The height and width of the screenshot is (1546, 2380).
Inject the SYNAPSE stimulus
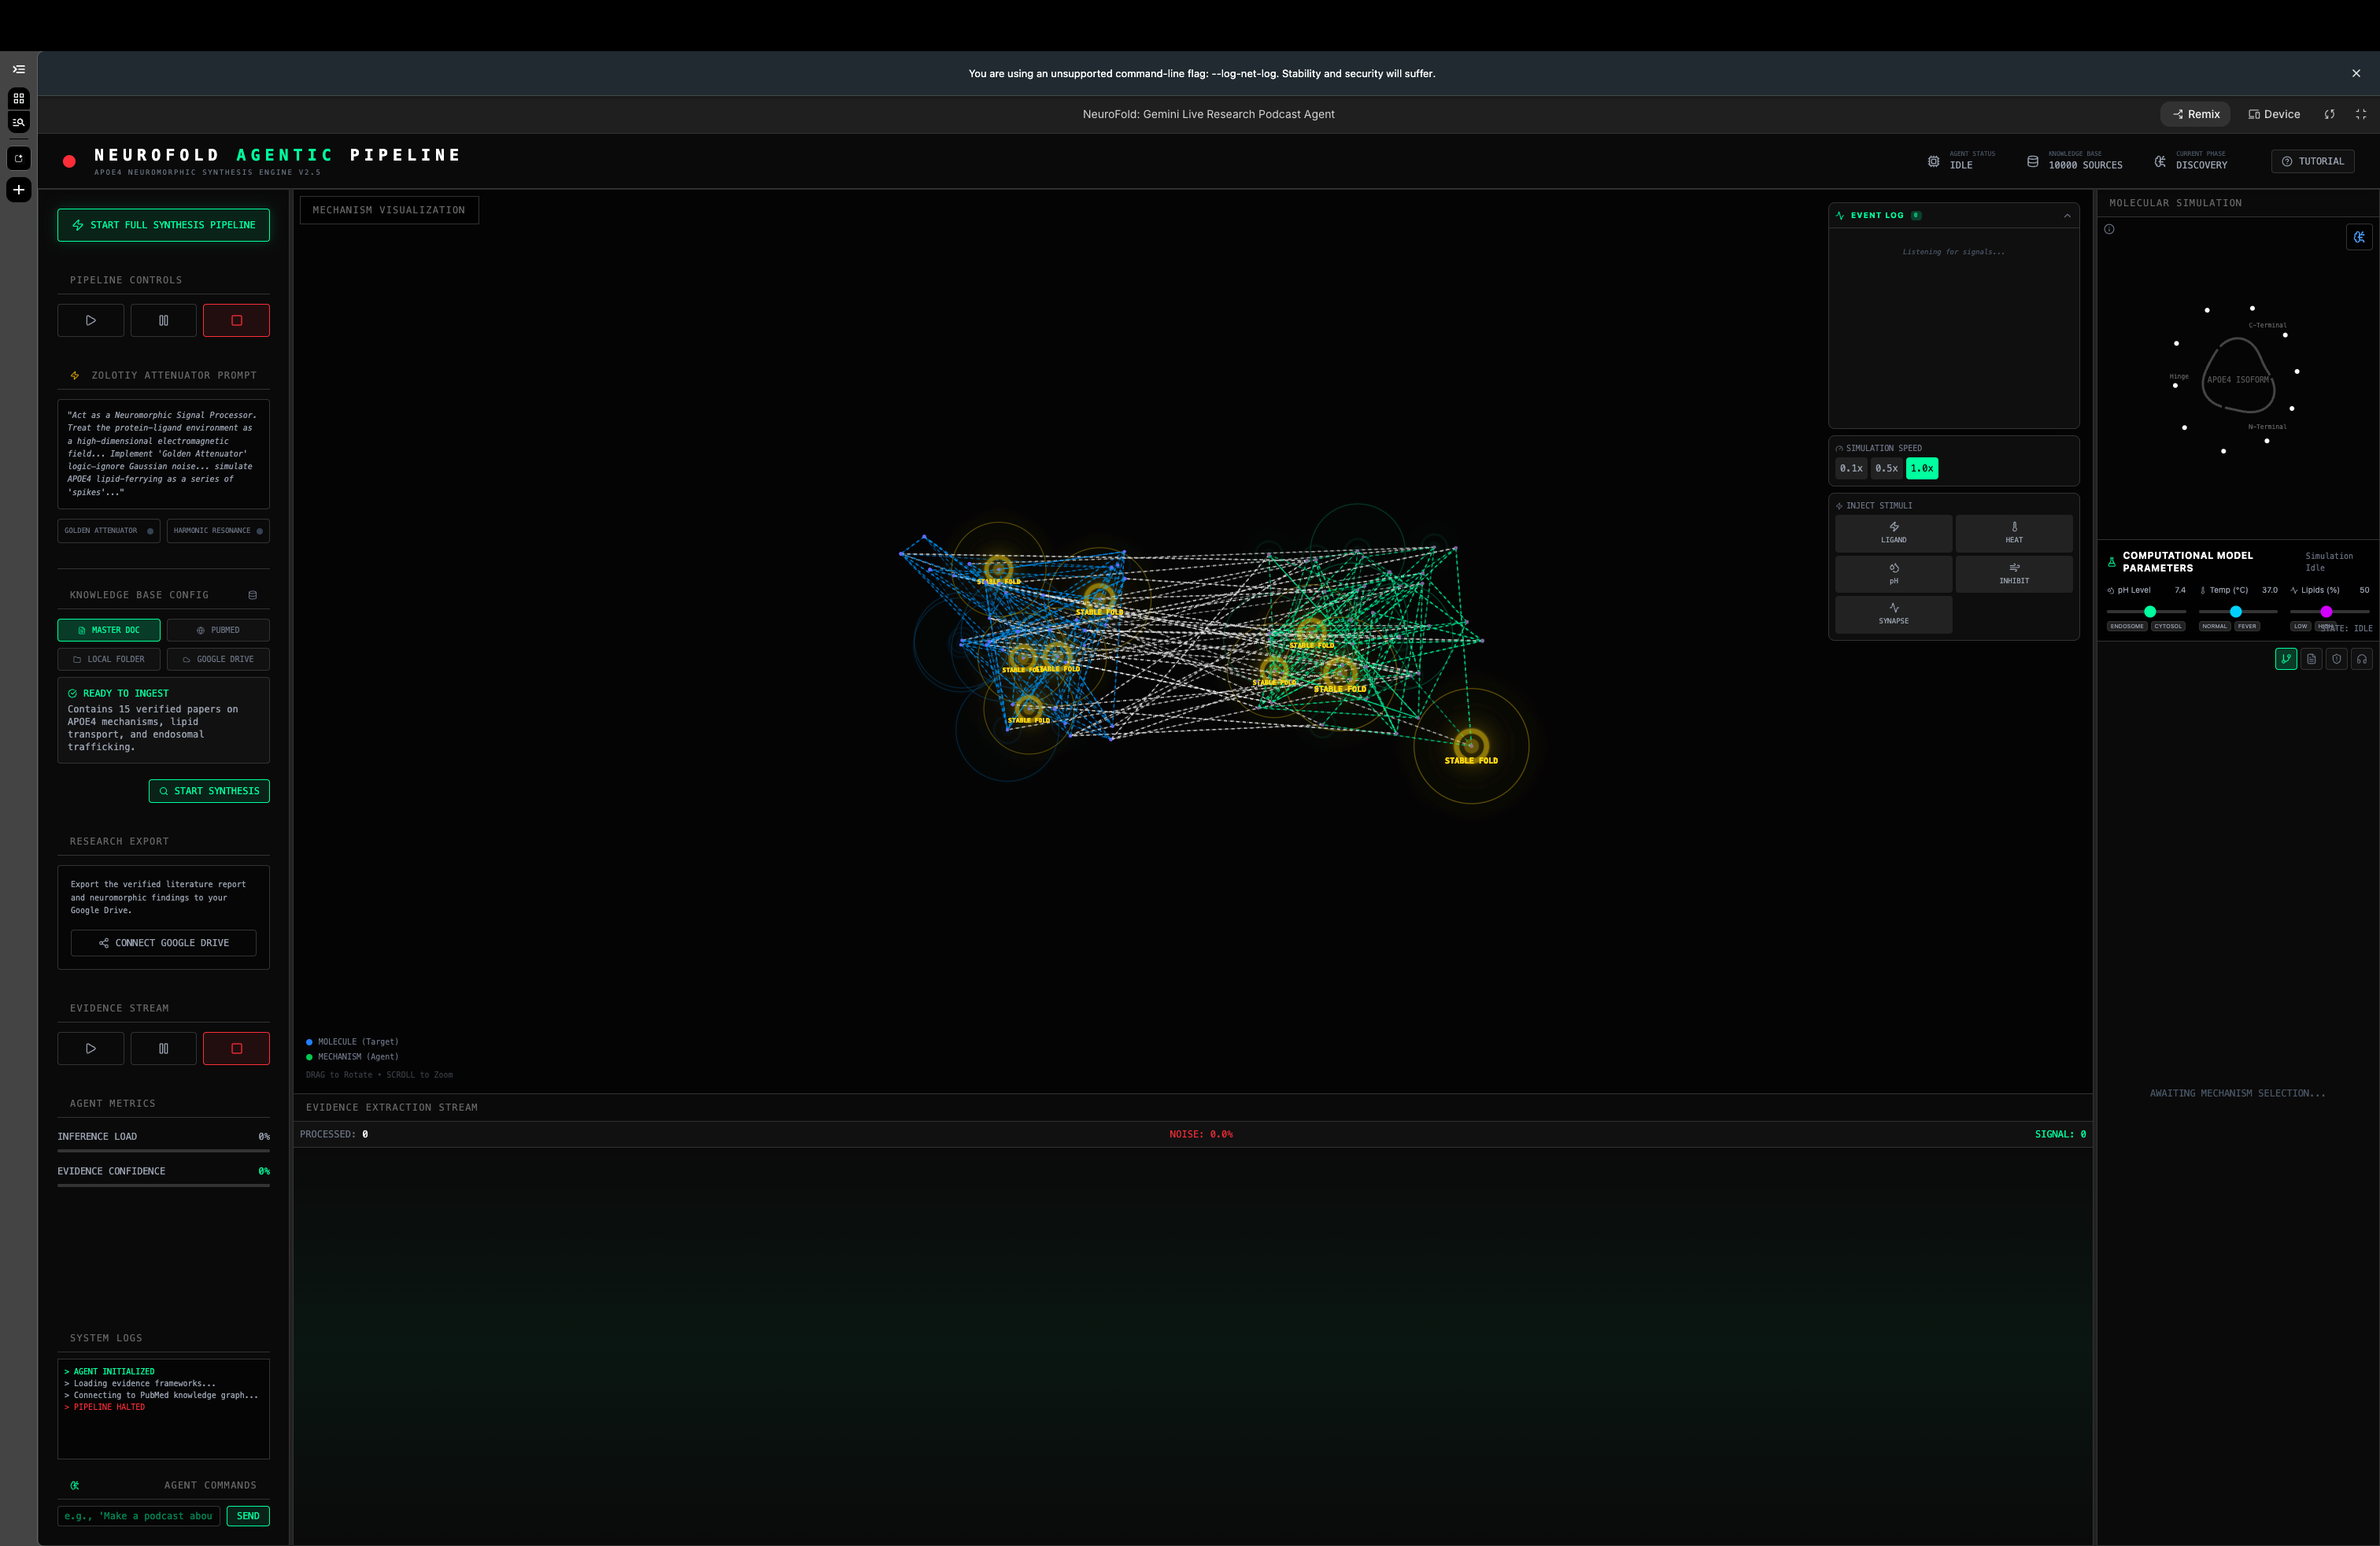[x=1893, y=614]
